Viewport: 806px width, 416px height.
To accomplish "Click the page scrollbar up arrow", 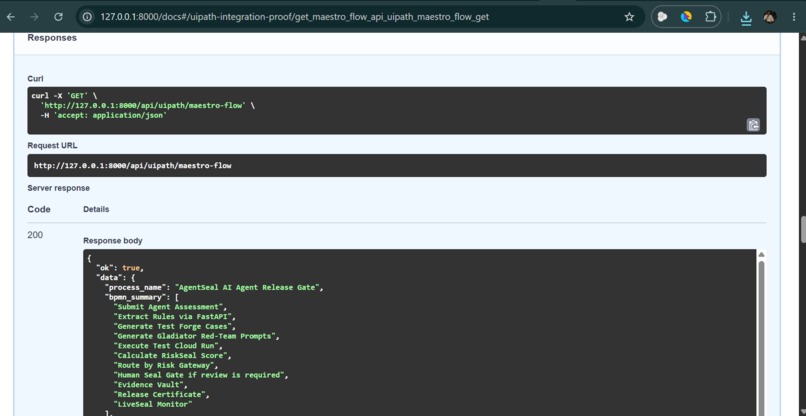I will point(803,37).
